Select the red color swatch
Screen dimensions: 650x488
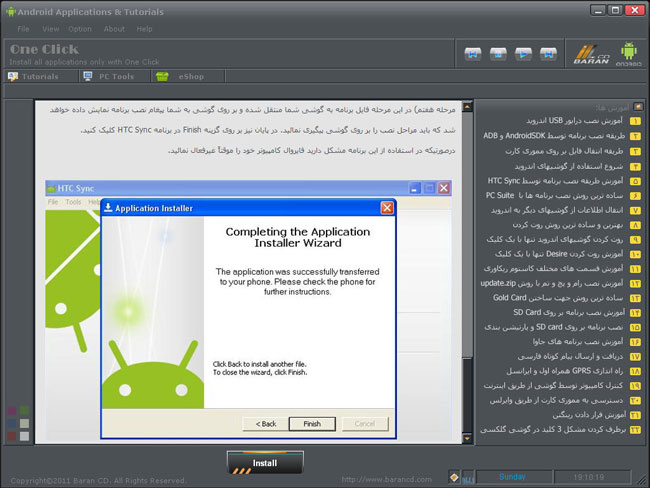coord(12,436)
